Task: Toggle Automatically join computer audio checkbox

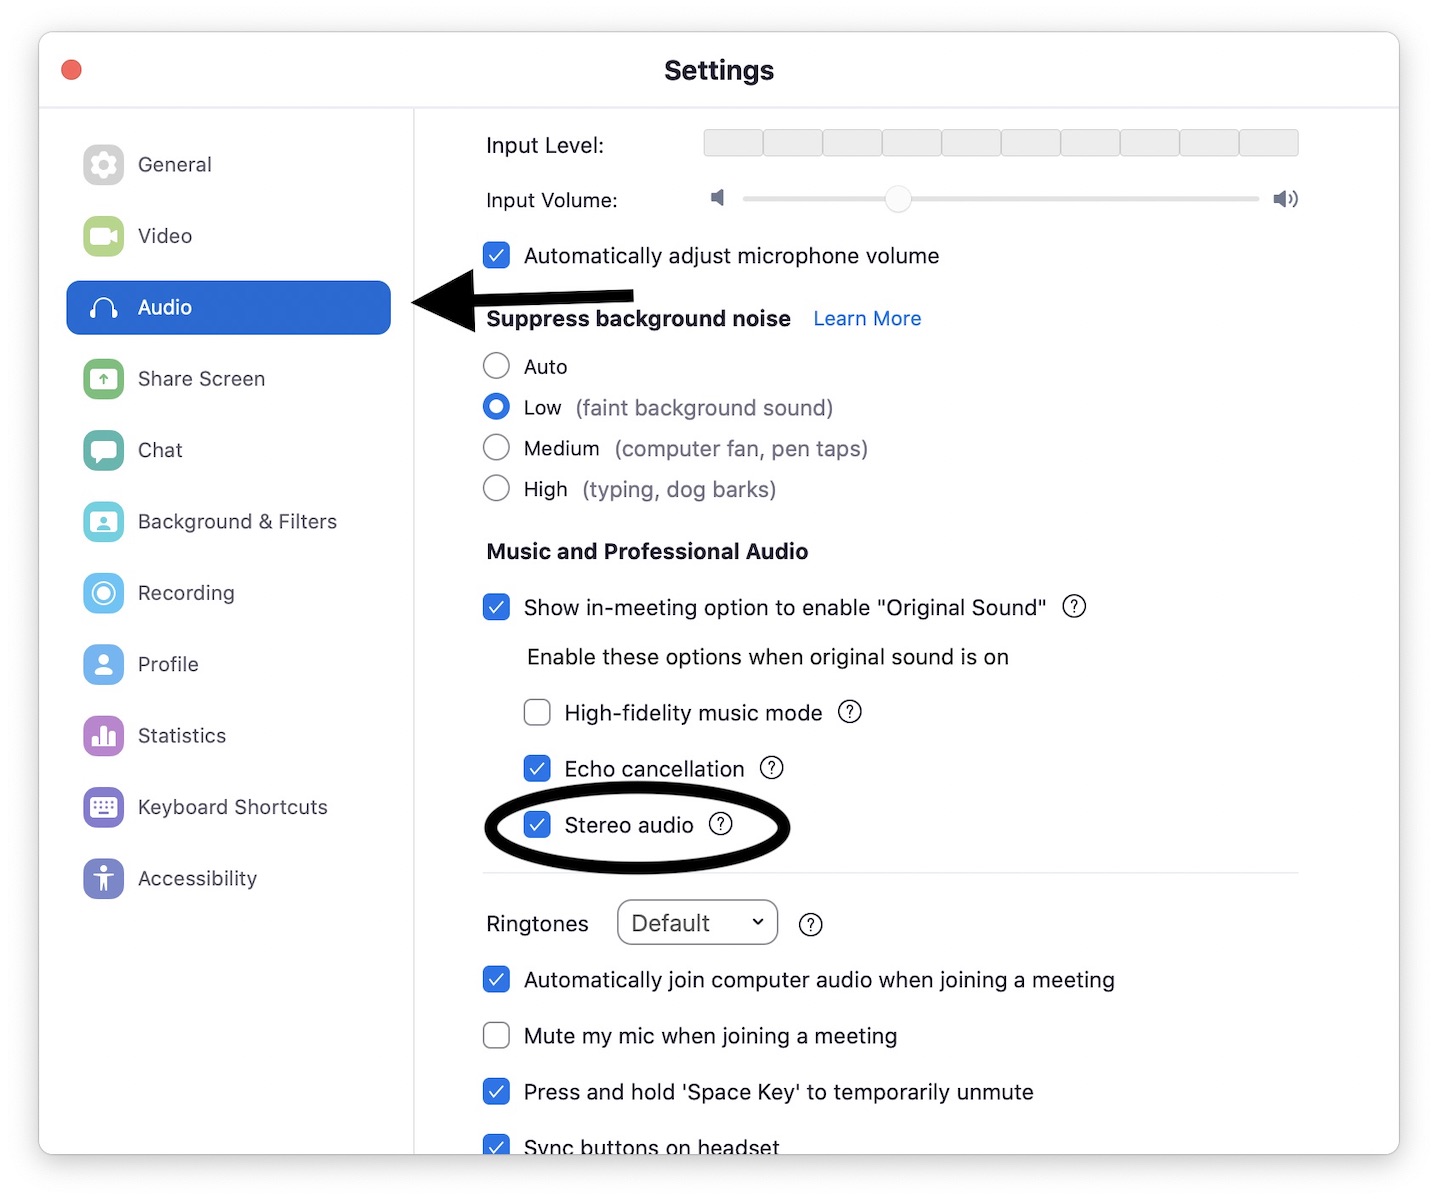Action: coord(496,979)
